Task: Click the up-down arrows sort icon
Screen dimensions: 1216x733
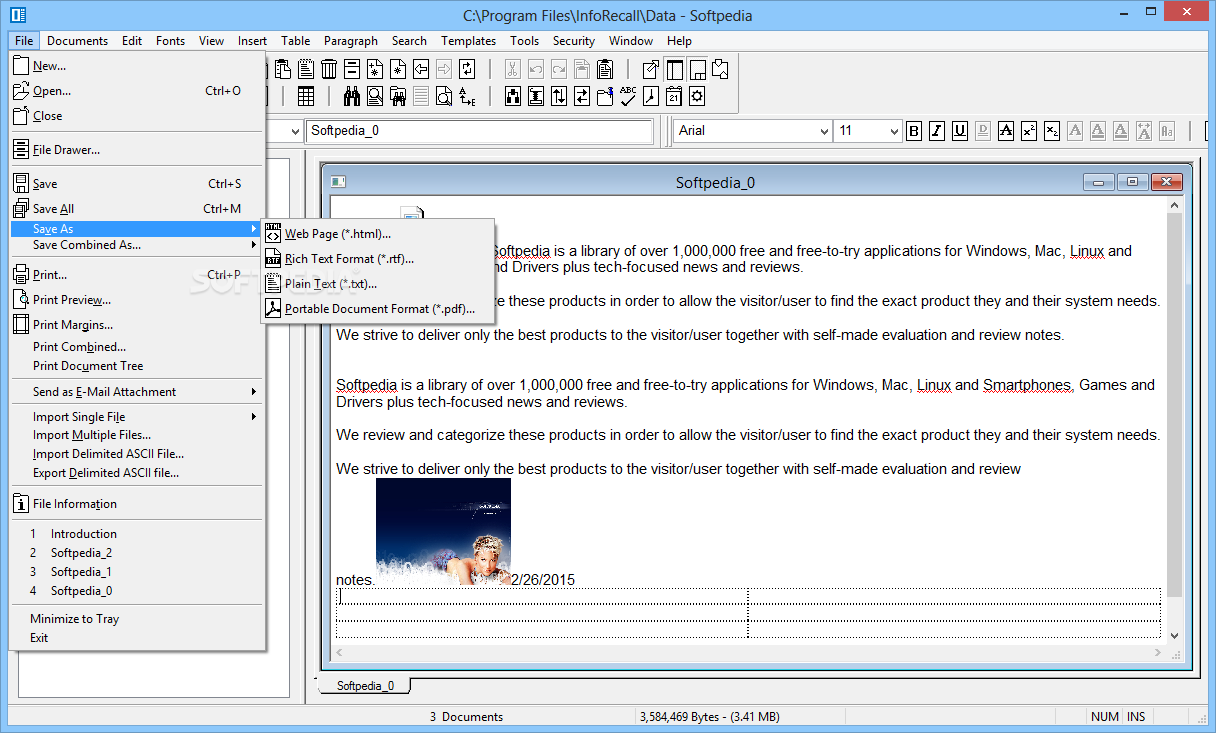Action: coord(559,96)
